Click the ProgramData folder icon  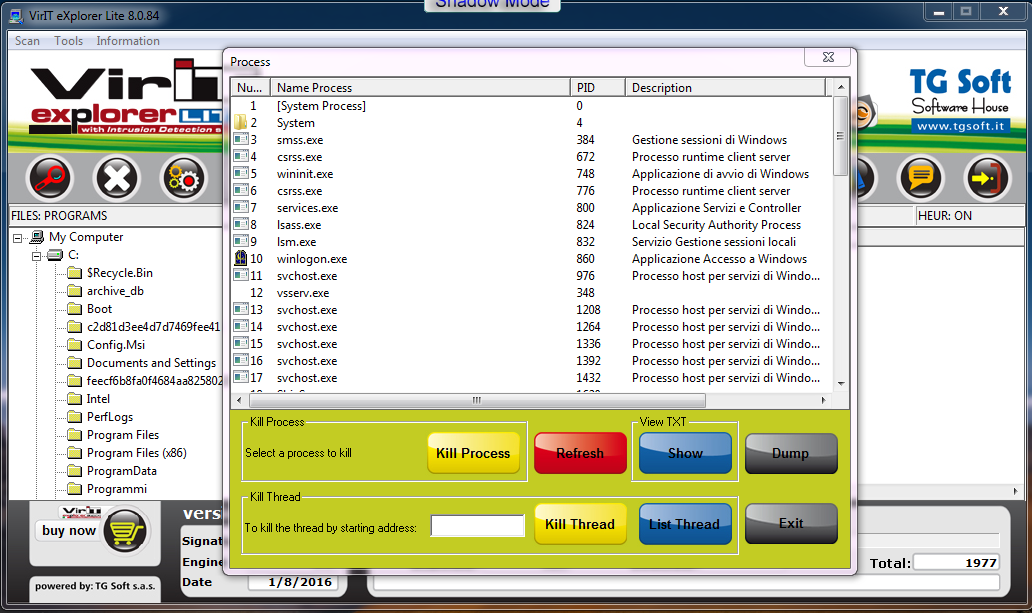(75, 471)
